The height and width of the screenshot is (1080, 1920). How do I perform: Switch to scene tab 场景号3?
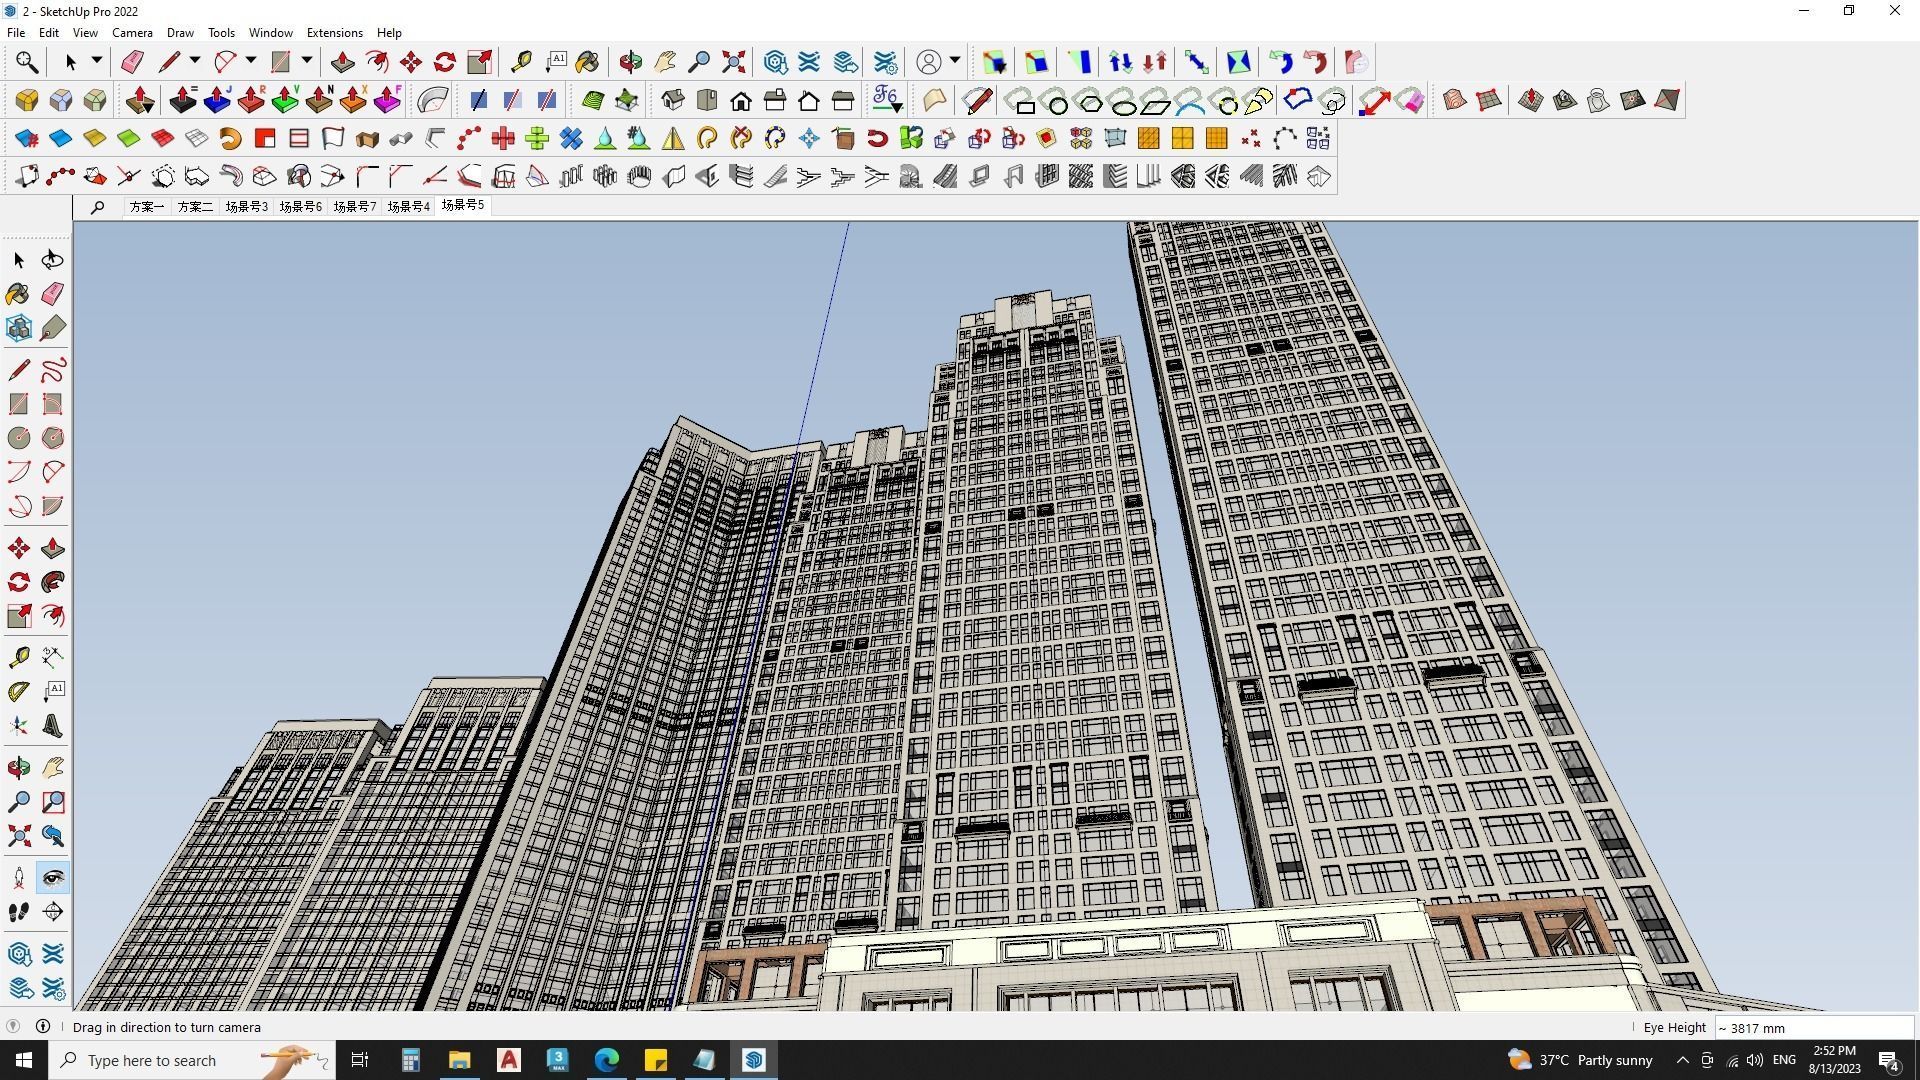pos(246,207)
